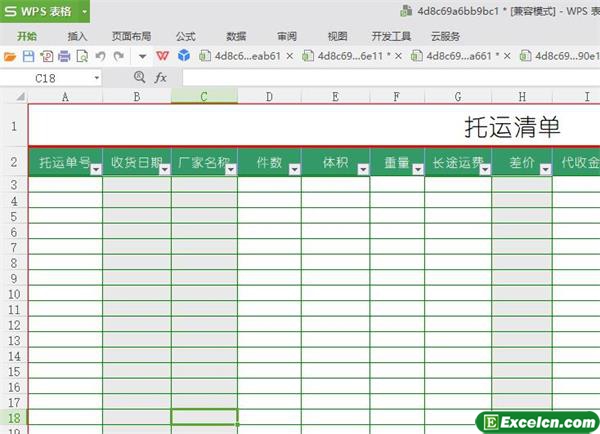600x434 pixels.
Task: Open the 件数 column filter dropdown
Action: [x=294, y=170]
